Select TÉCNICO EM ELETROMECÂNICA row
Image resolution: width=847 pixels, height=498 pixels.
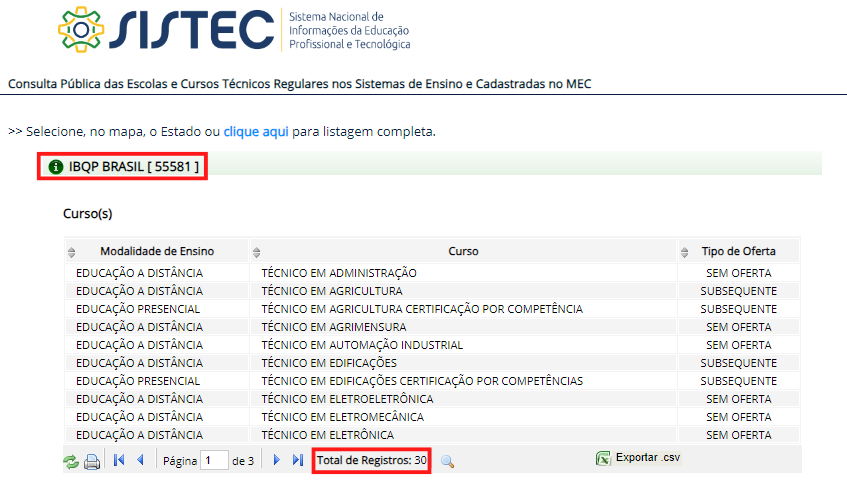tap(432, 417)
